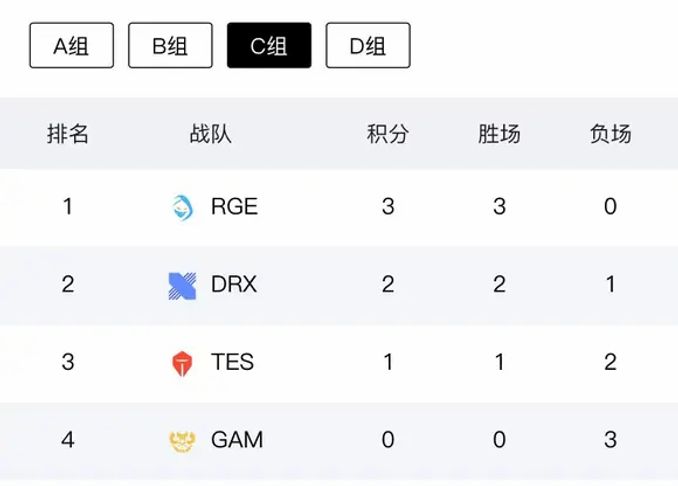Click the 积分 column header

388,134
